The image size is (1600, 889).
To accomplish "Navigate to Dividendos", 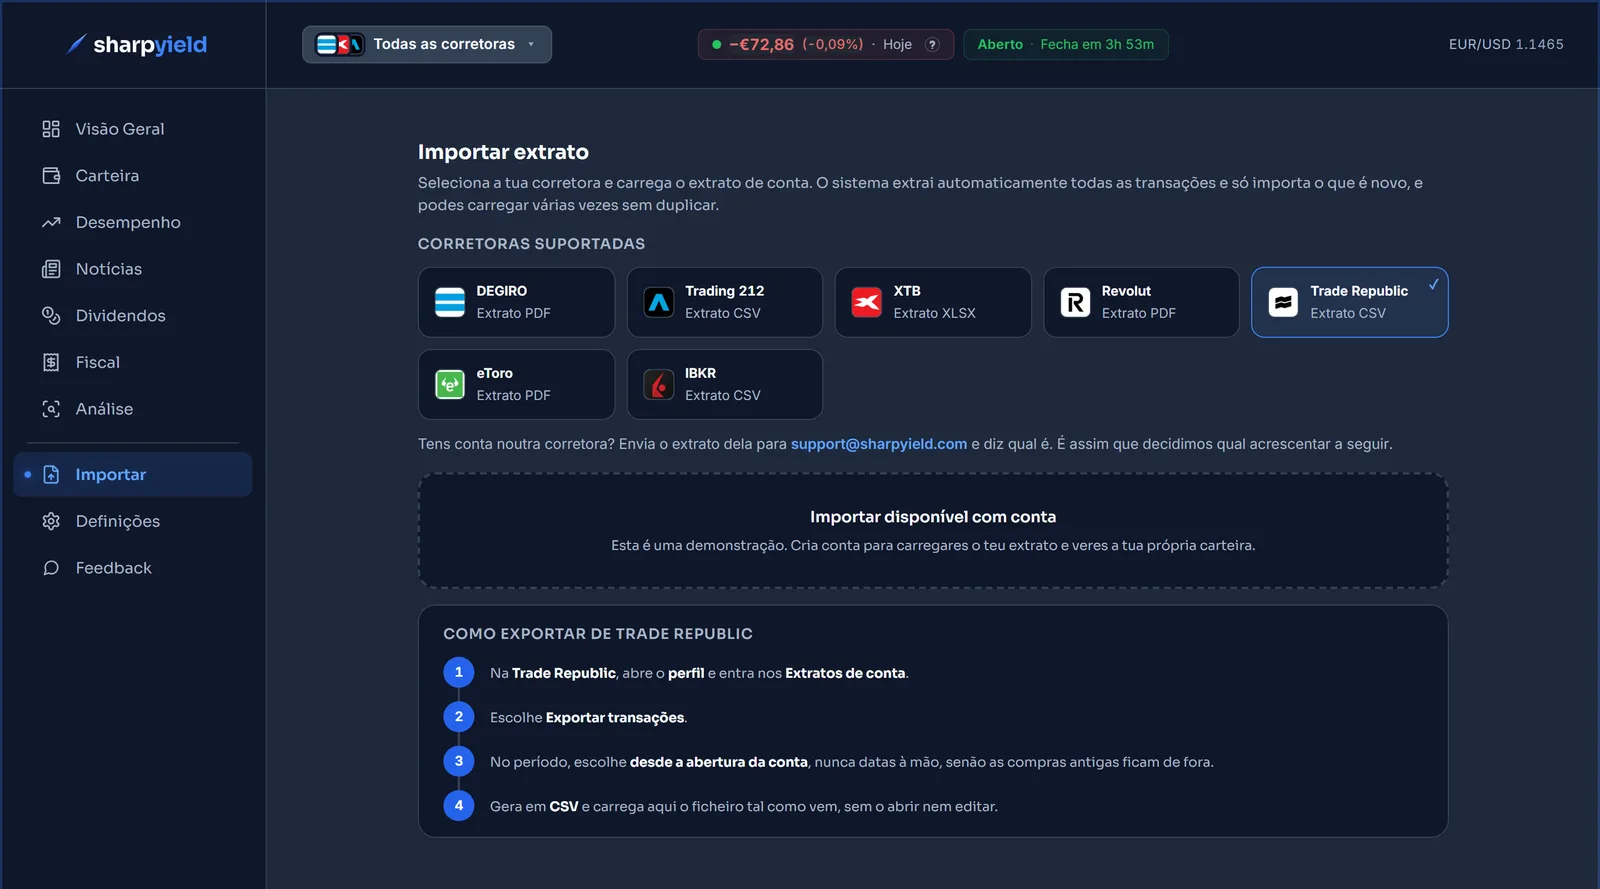I will click(x=133, y=316).
